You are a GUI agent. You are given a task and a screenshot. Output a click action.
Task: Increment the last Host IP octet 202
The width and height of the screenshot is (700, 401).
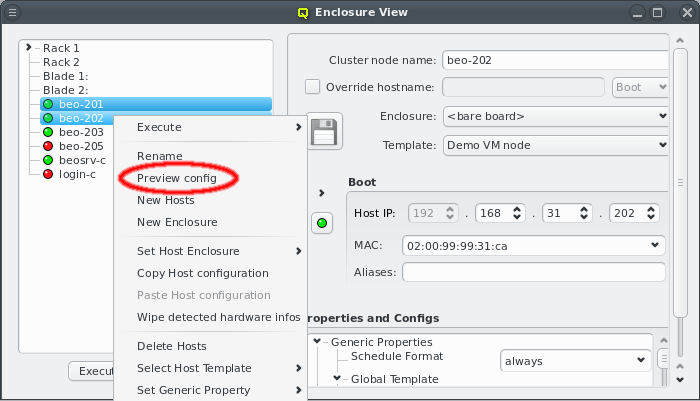click(x=652, y=209)
